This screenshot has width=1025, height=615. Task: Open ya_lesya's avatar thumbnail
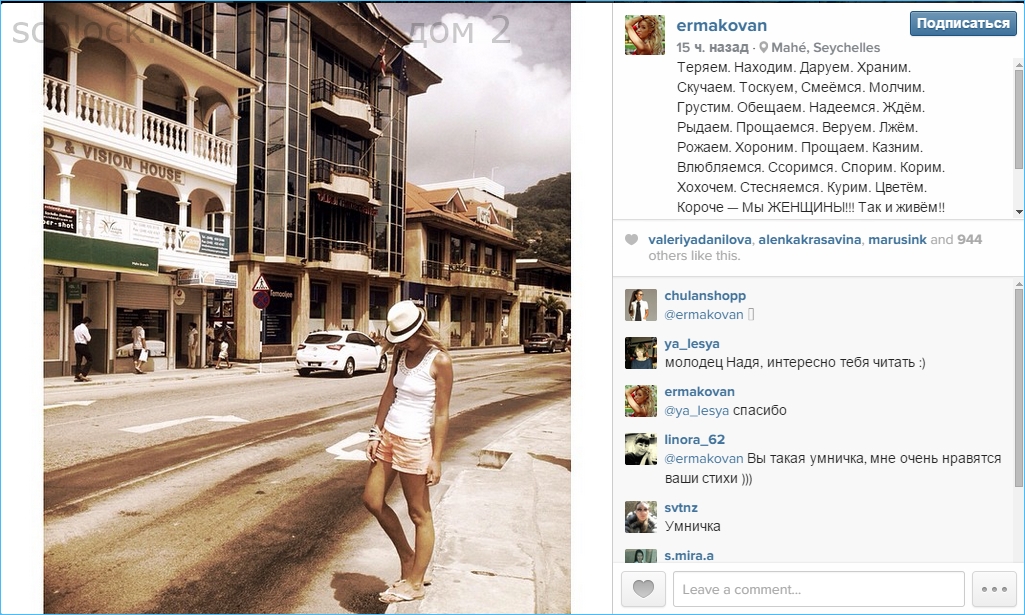point(641,353)
